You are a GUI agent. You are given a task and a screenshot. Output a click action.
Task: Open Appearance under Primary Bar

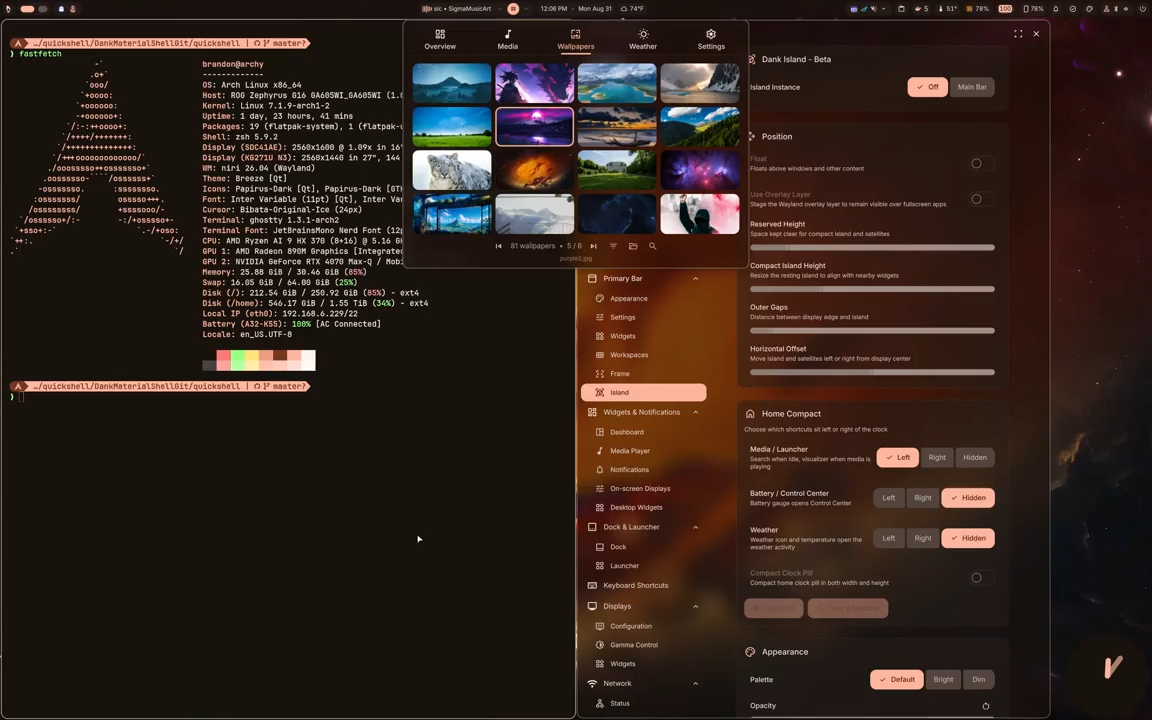click(x=628, y=298)
